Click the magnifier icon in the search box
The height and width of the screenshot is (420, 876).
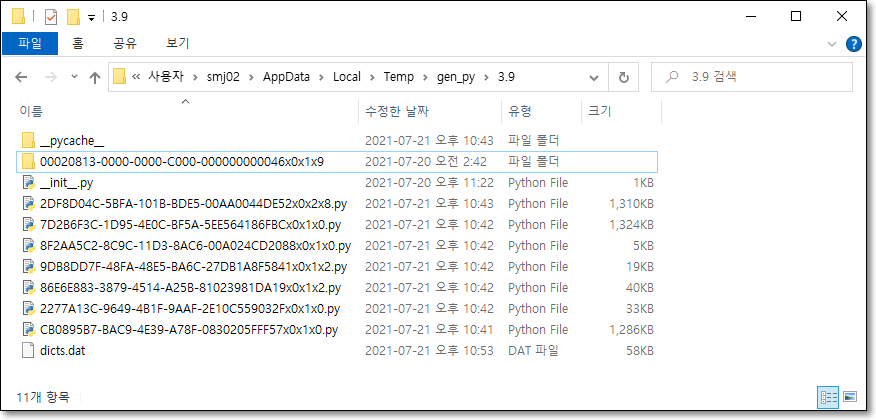point(672,77)
